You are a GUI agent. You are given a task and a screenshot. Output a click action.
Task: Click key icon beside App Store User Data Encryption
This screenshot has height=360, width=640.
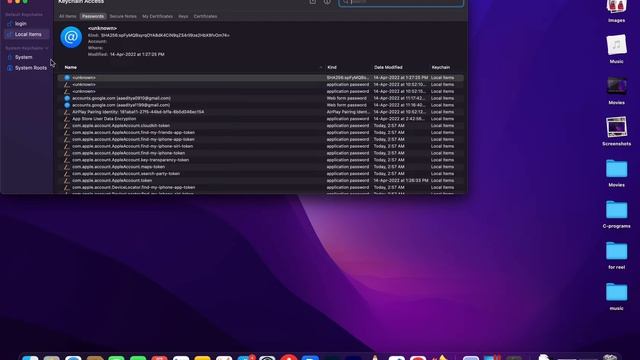point(67,119)
